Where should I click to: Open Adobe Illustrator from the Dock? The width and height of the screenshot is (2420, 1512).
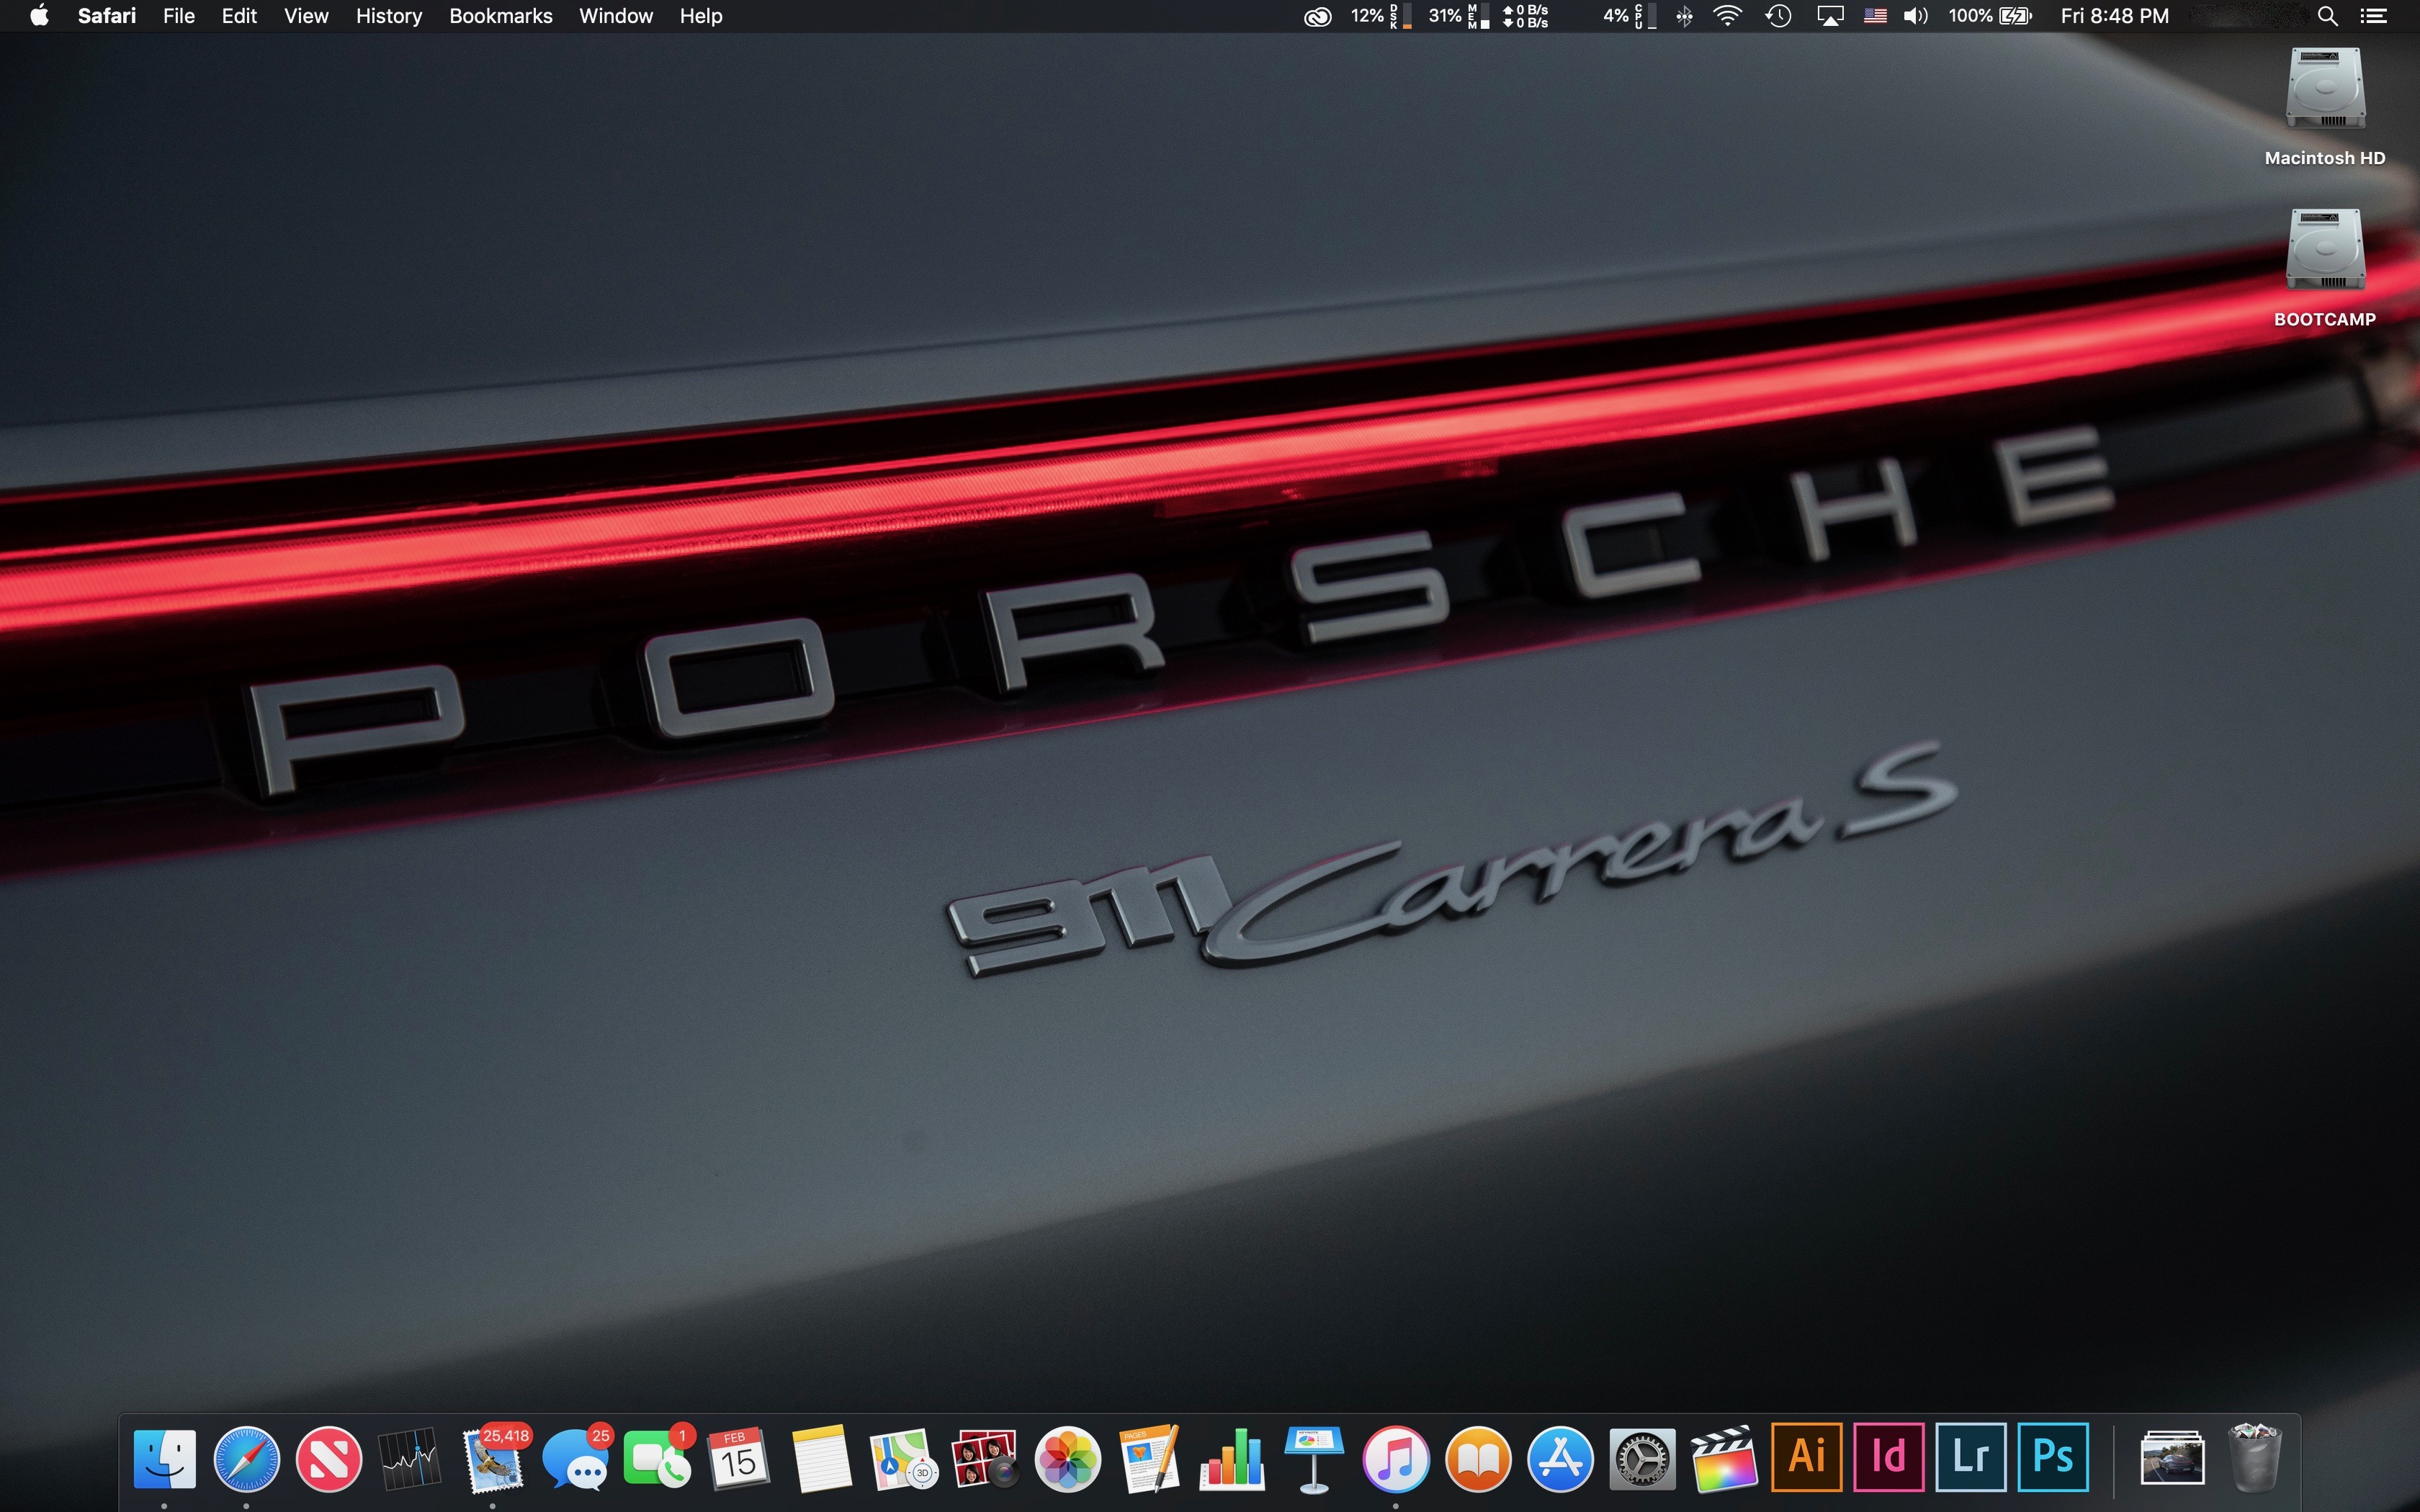coord(1806,1457)
